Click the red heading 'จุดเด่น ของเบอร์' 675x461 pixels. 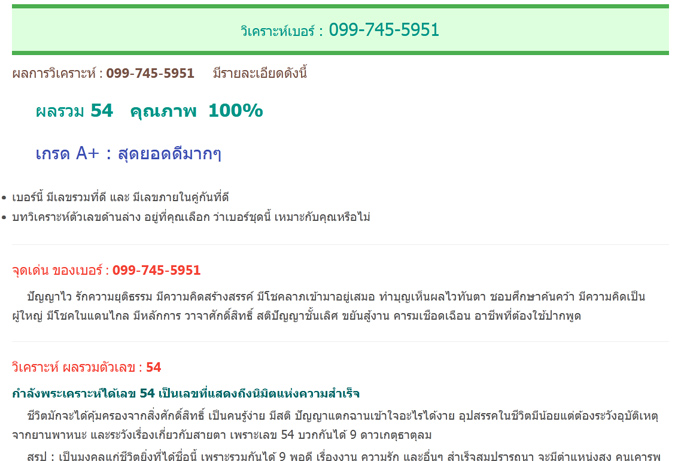57,270
